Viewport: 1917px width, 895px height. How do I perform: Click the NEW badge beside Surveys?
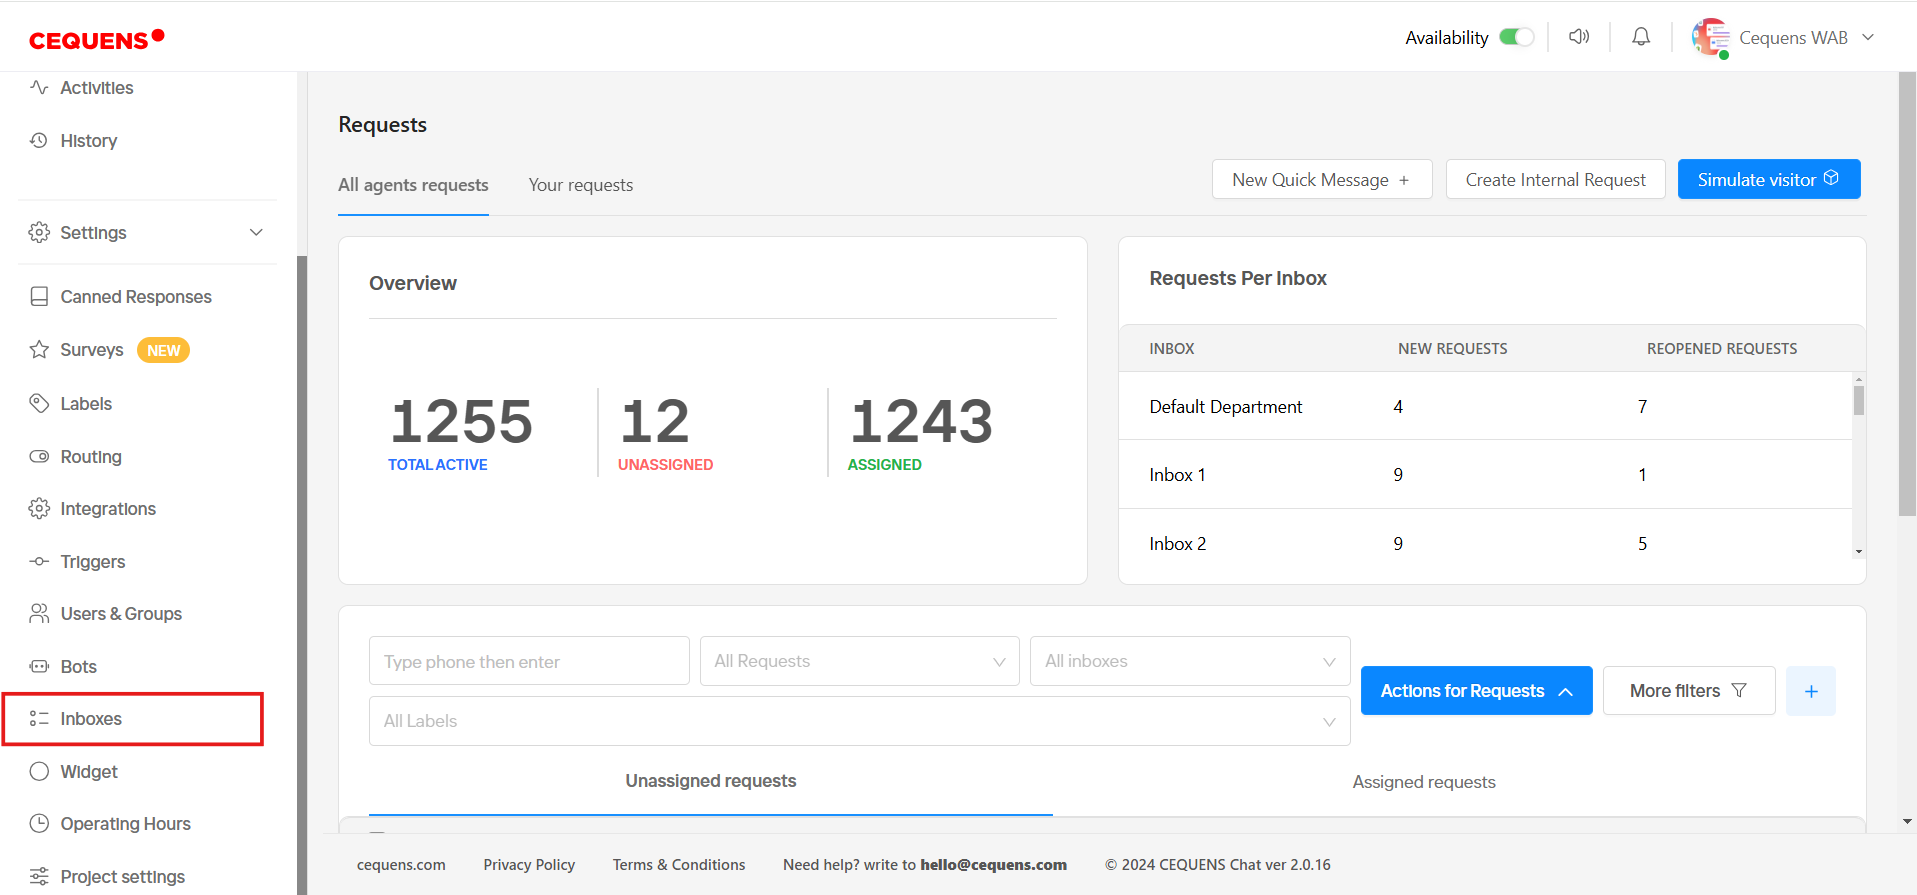[x=164, y=350]
